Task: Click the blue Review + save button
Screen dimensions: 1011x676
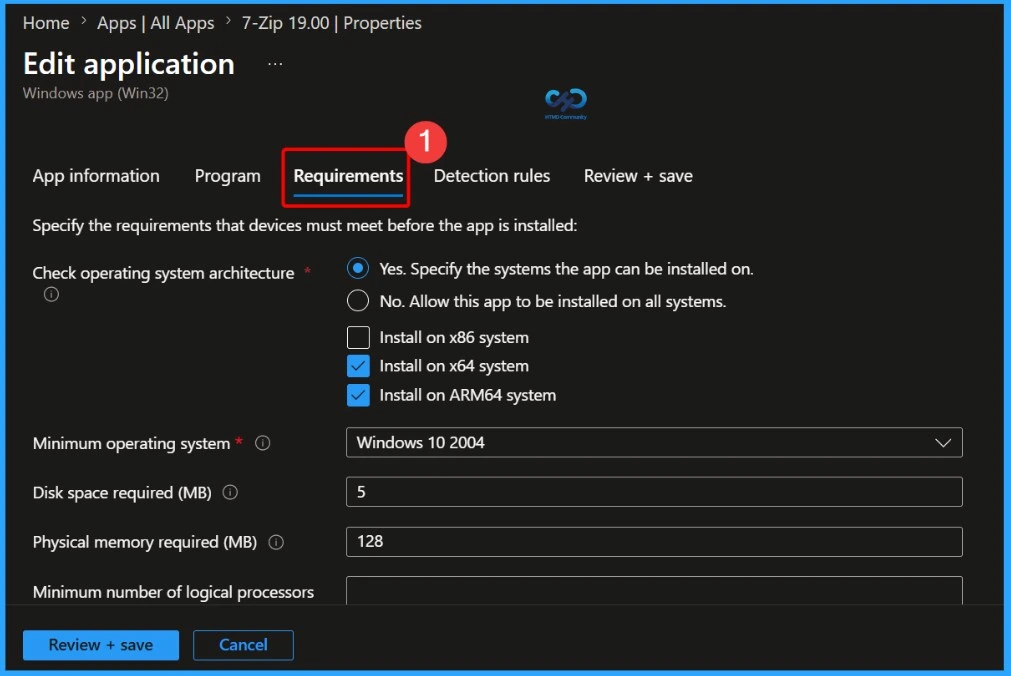Action: click(x=101, y=645)
